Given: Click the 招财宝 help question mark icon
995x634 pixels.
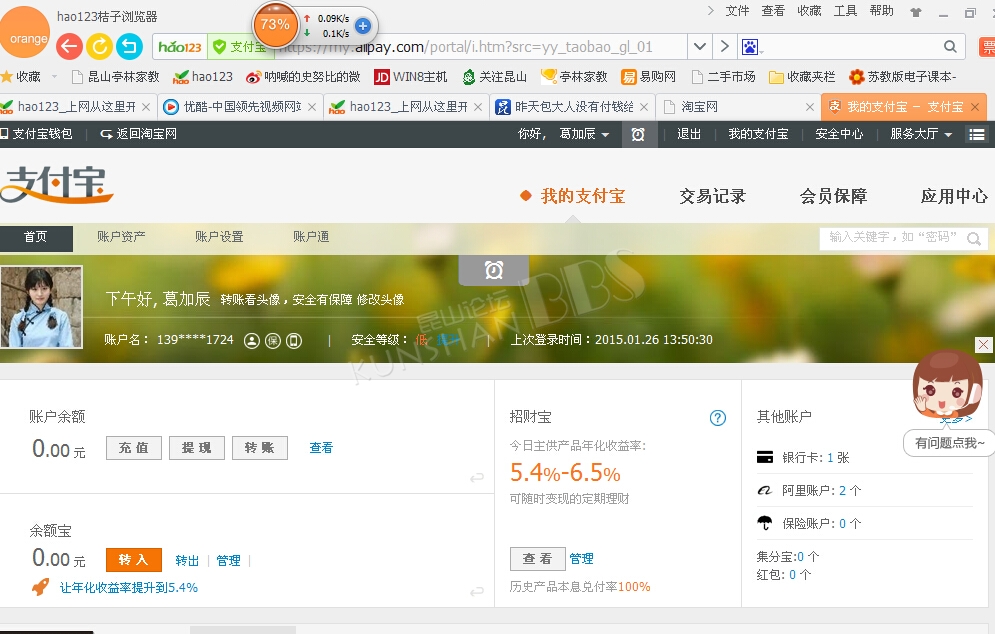Looking at the screenshot, I should click(x=718, y=418).
